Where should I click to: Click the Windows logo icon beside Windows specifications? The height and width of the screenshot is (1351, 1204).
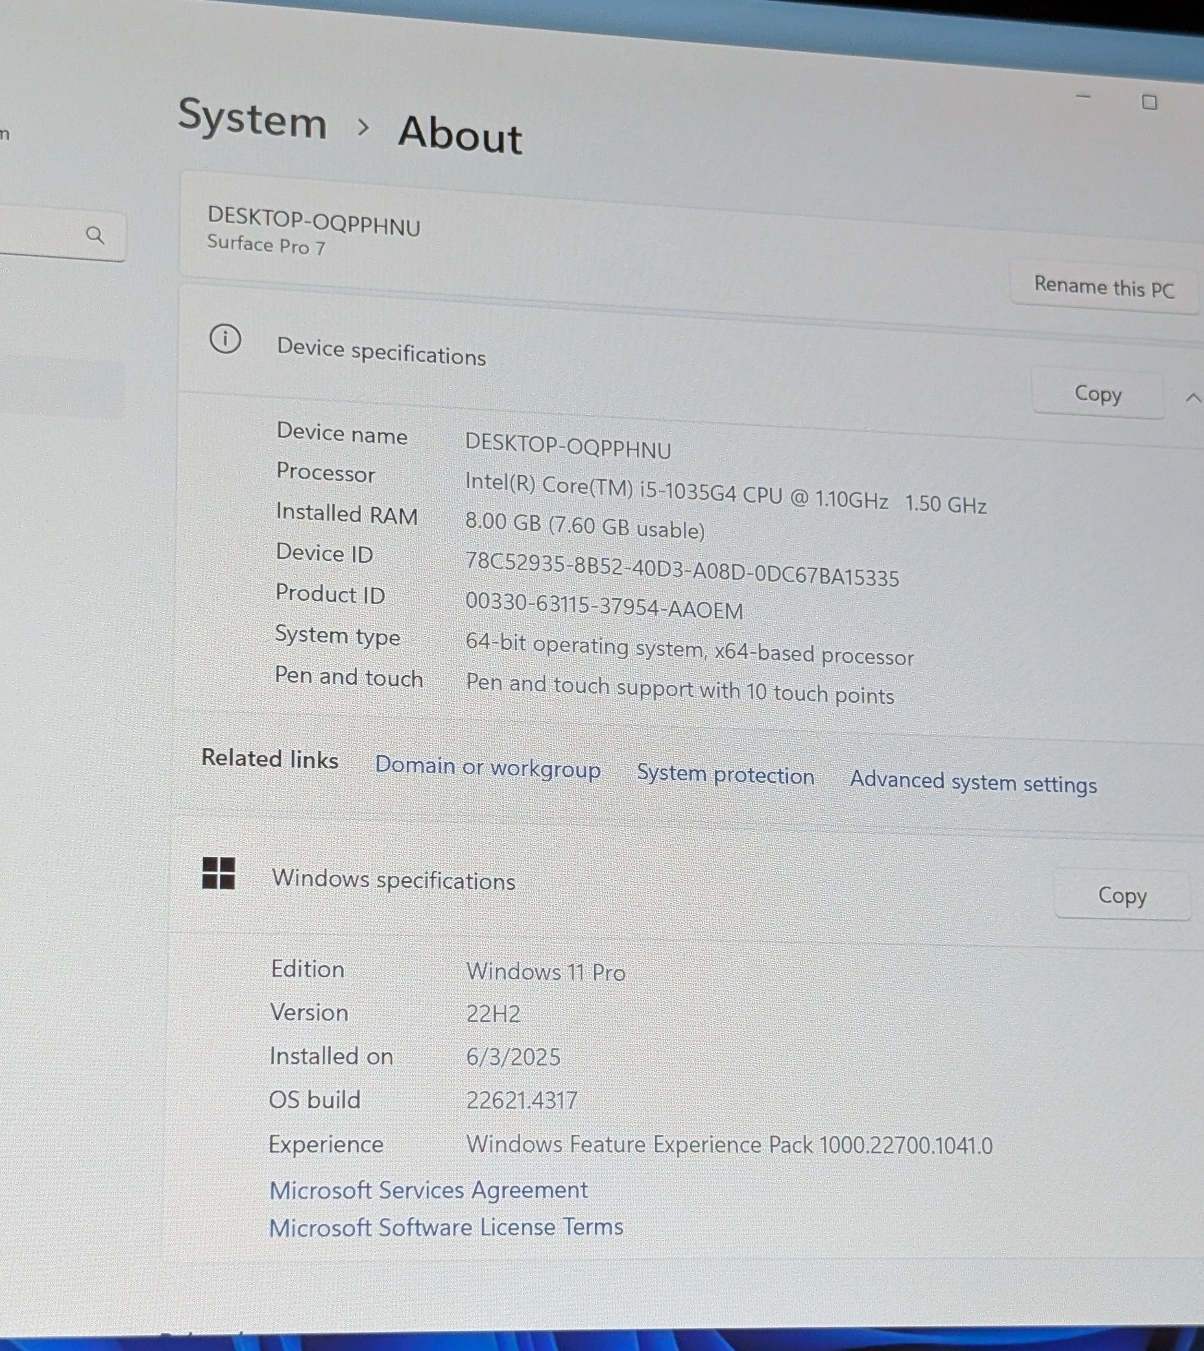tap(219, 873)
